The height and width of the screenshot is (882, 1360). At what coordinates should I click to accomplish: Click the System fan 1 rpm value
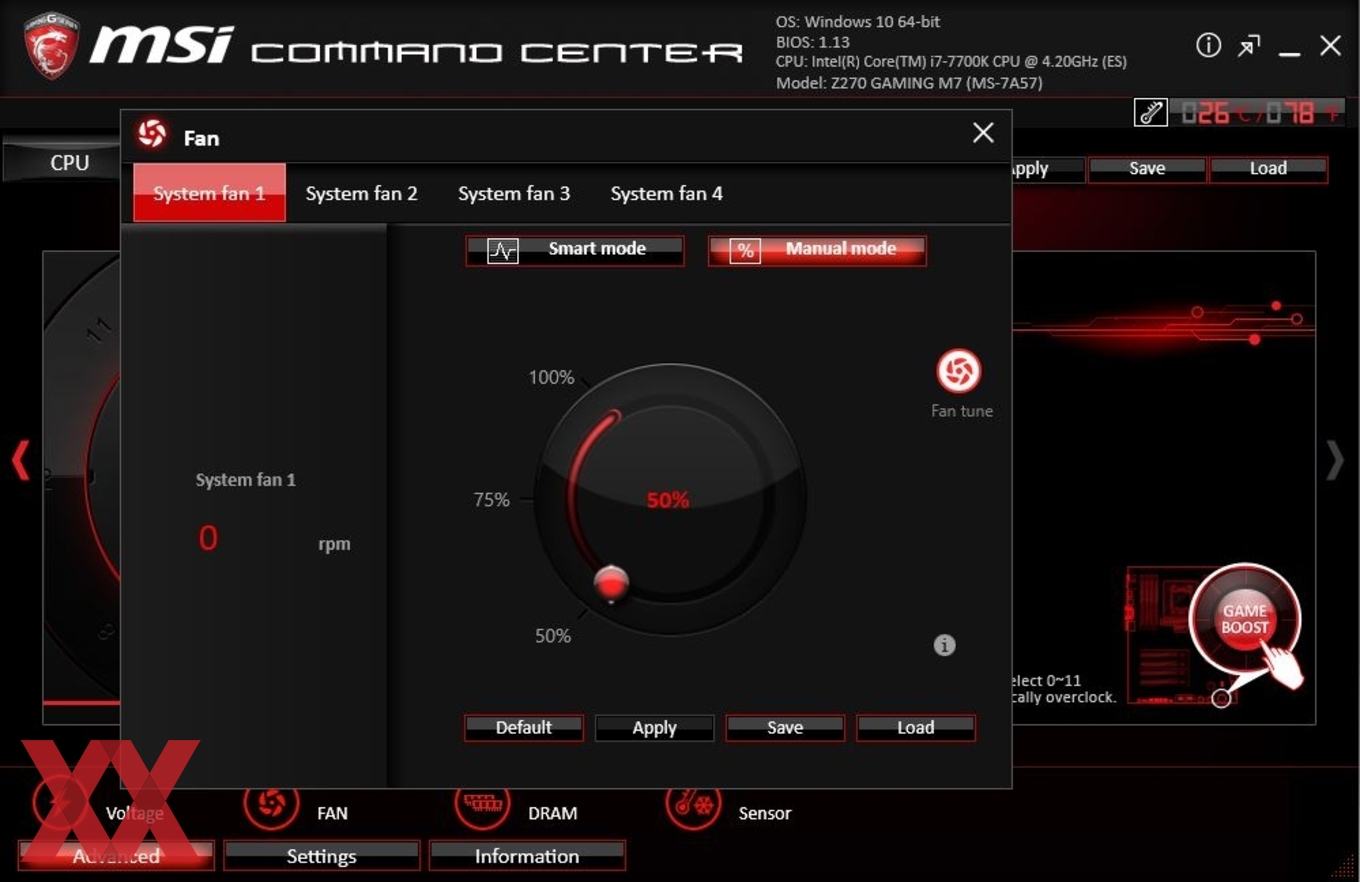click(208, 539)
